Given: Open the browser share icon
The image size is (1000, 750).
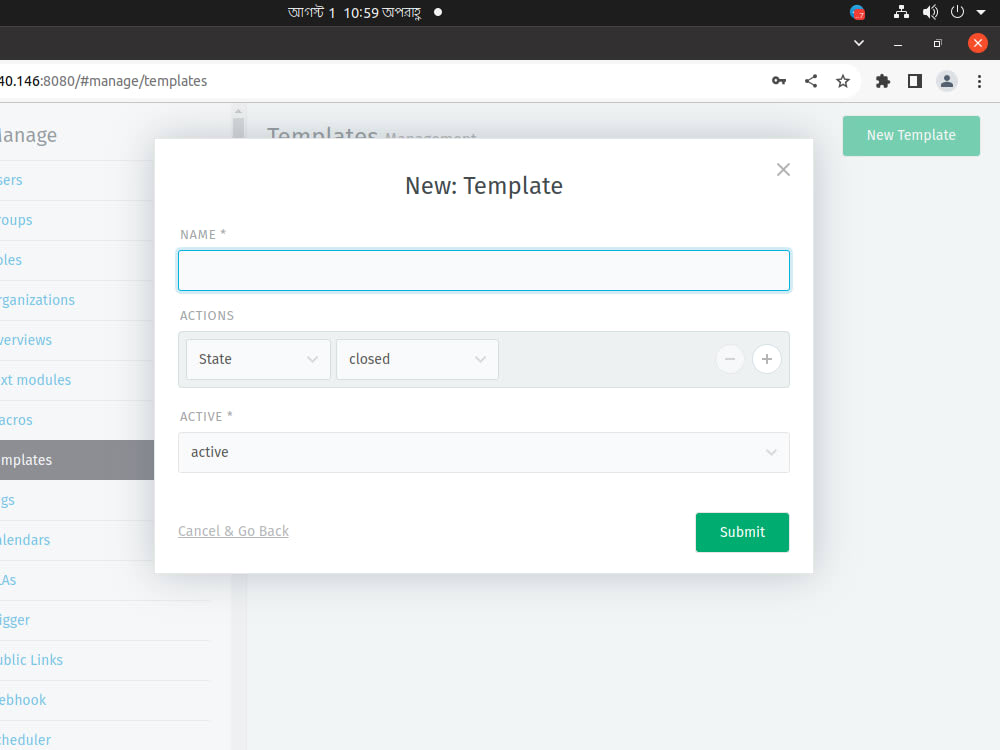Looking at the screenshot, I should [811, 81].
